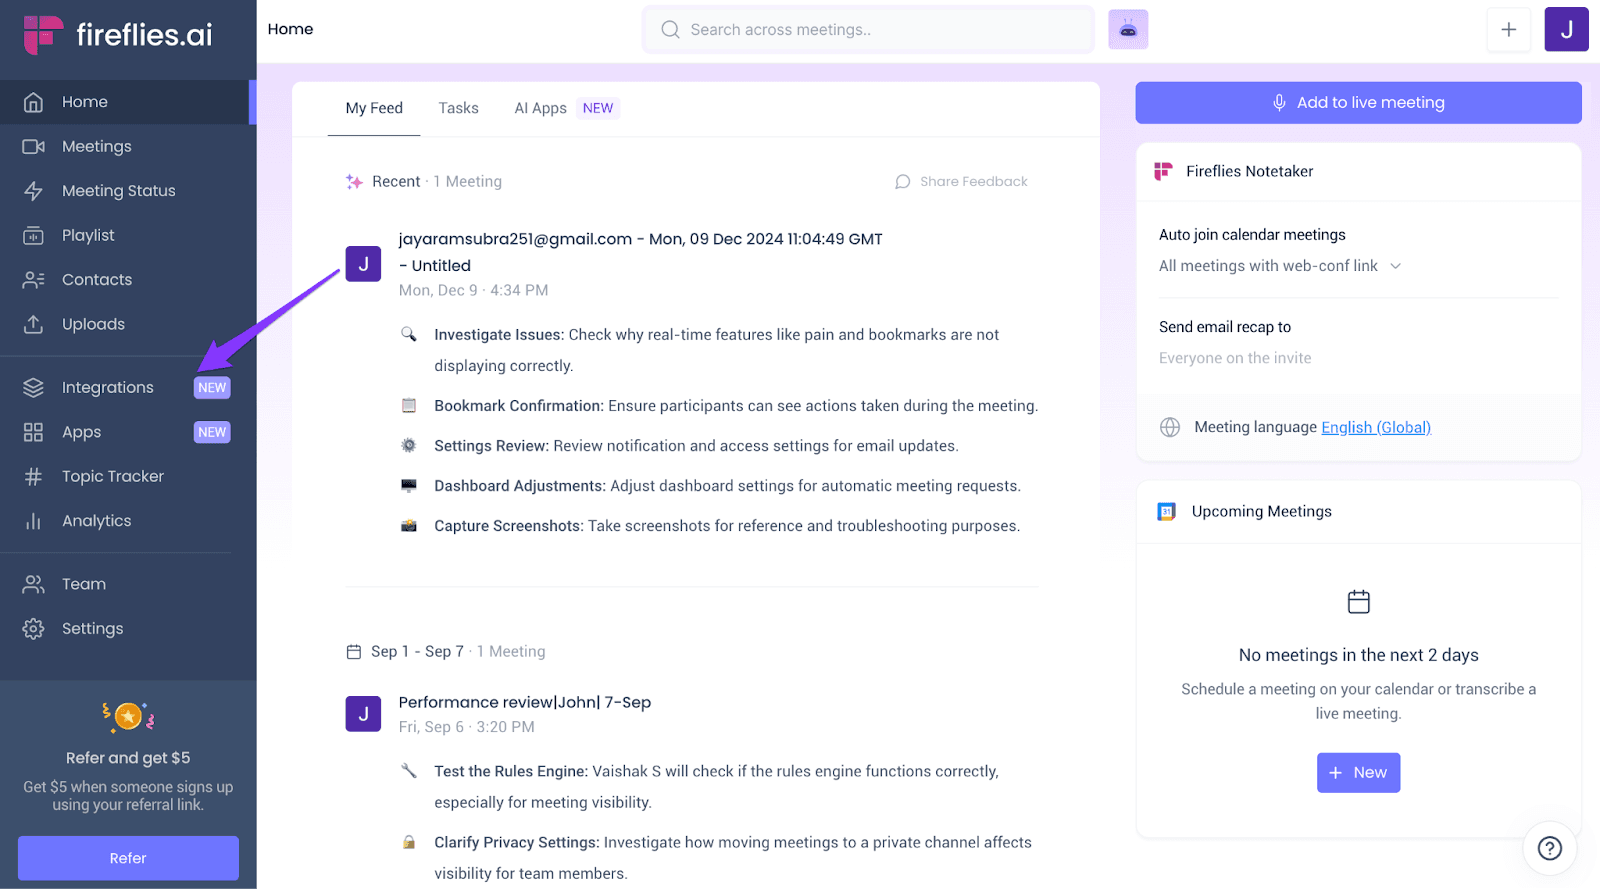The height and width of the screenshot is (889, 1600).
Task: Click the plus button in top bar
Action: 1508,30
